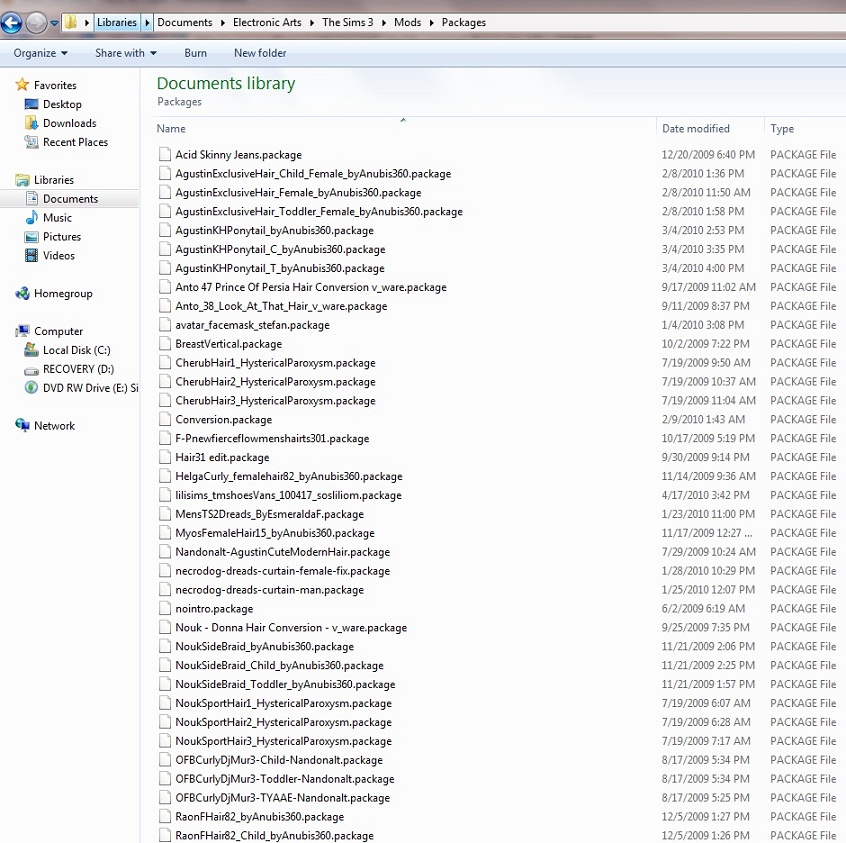Expand the arrow after The Sims 3 breadcrumb

tap(384, 23)
